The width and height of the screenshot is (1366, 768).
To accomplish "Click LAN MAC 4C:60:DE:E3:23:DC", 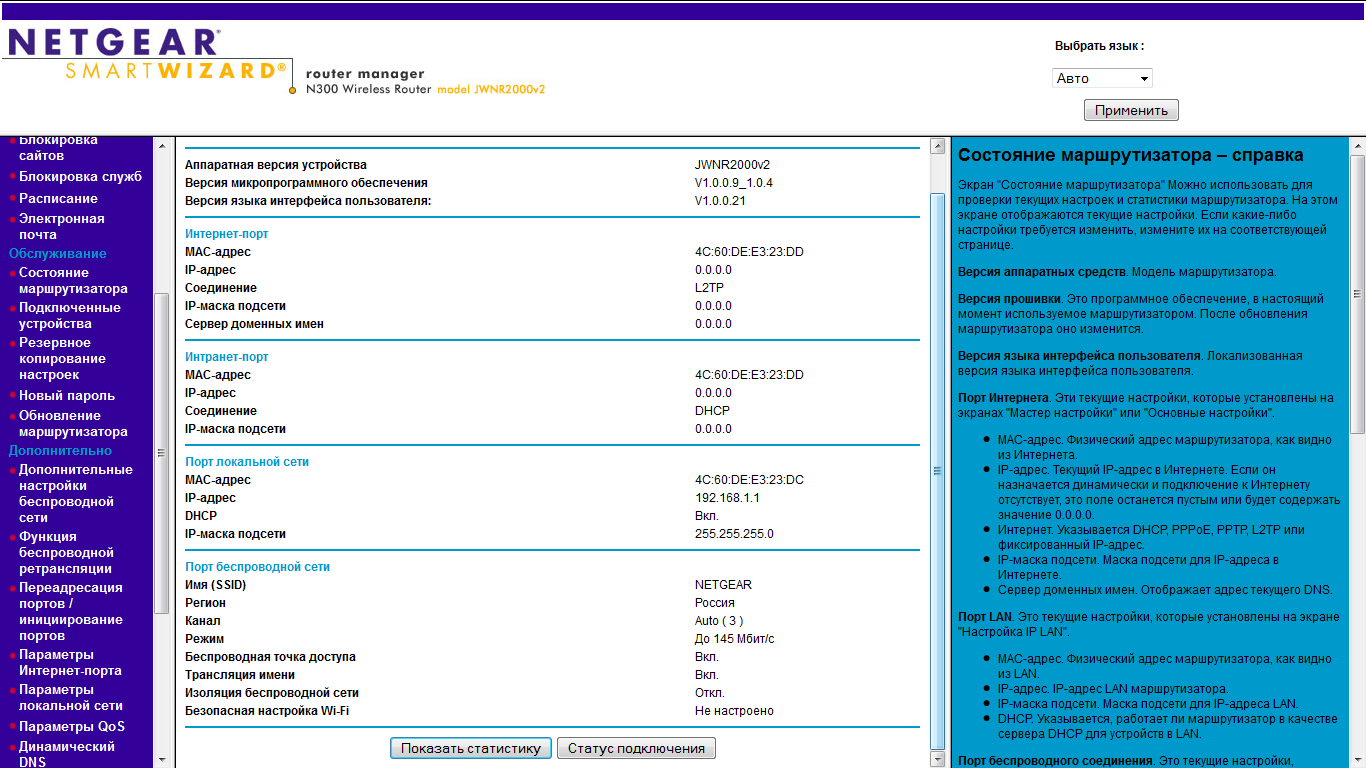I will (749, 480).
